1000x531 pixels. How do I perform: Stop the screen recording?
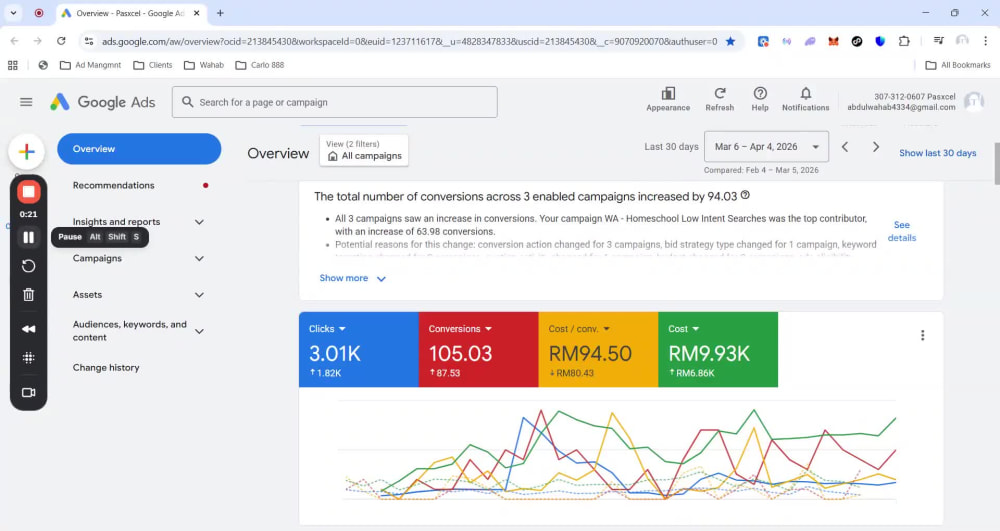[x=29, y=192]
